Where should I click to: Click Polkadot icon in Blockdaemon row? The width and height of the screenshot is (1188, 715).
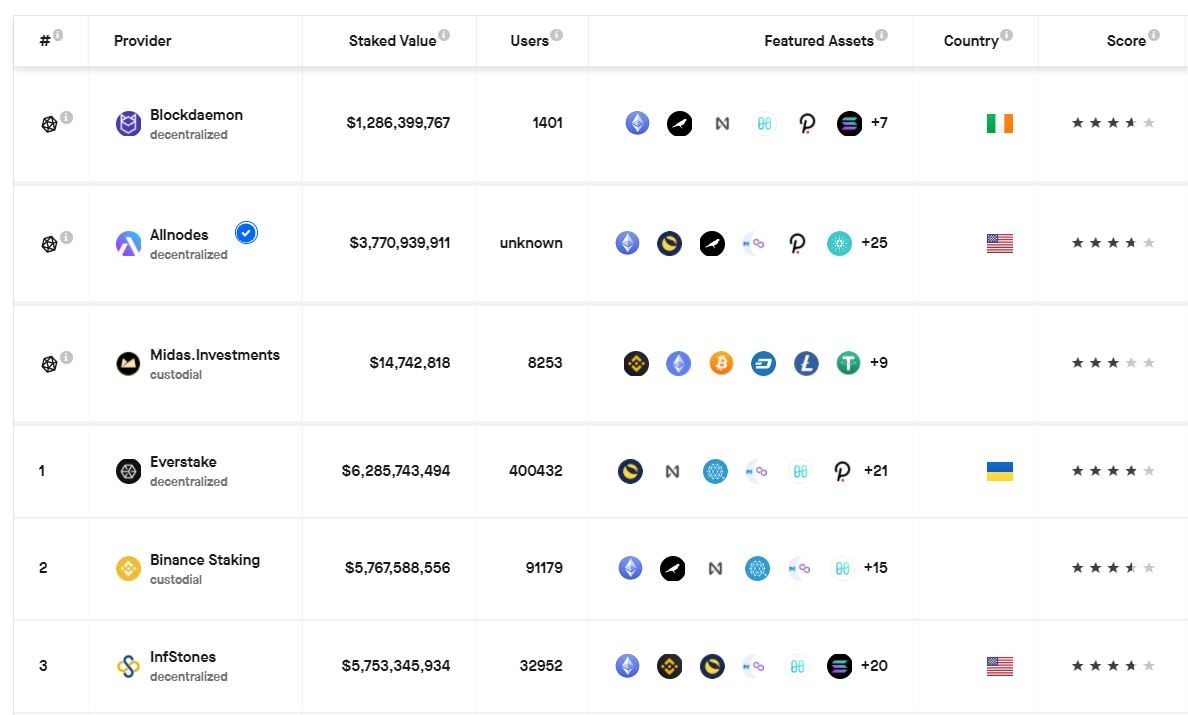(x=807, y=123)
